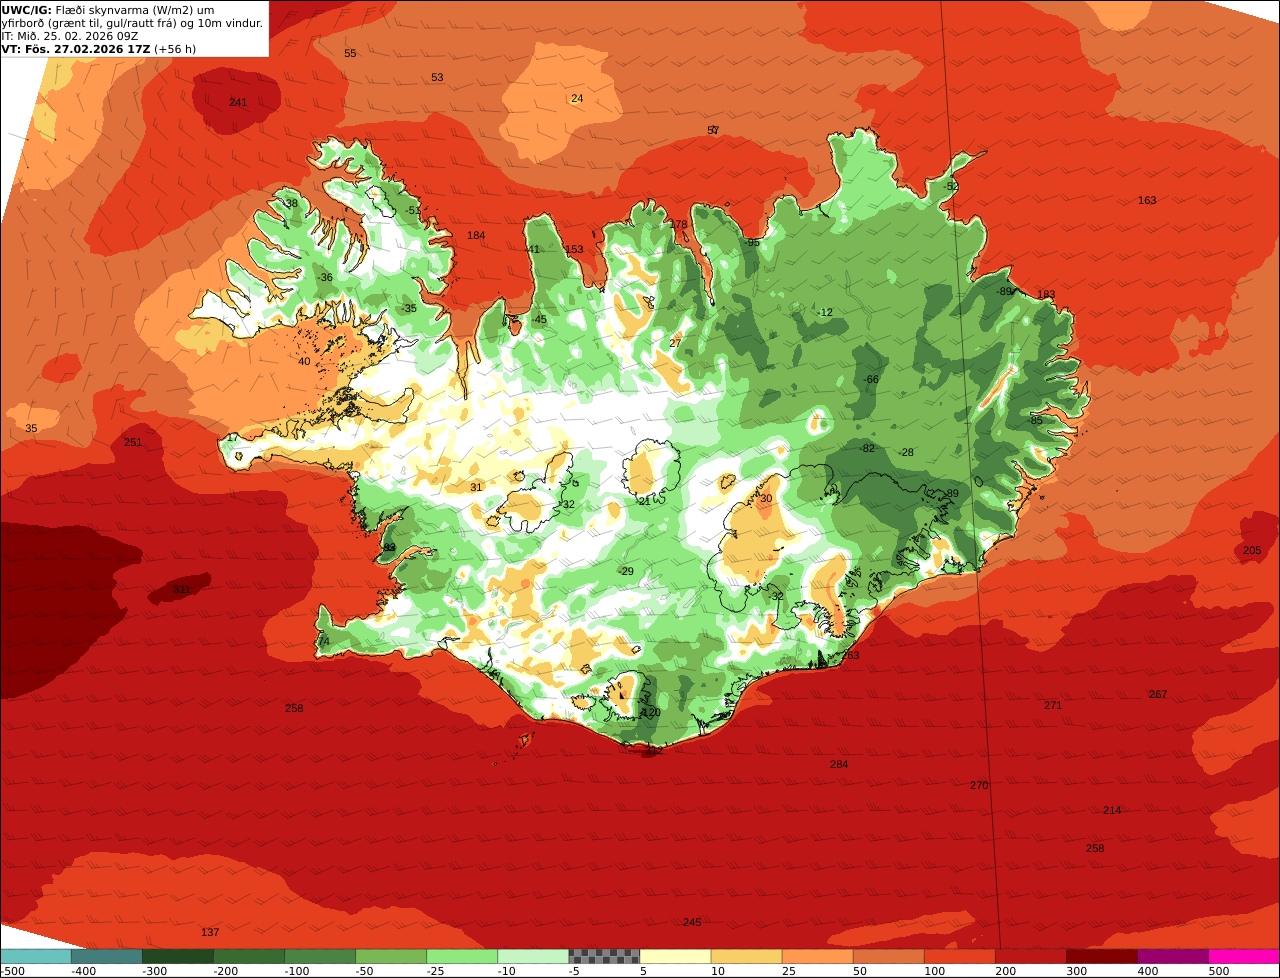Pick the legend color between 200 and 300
This screenshot has height=978, width=1280.
point(1030,956)
